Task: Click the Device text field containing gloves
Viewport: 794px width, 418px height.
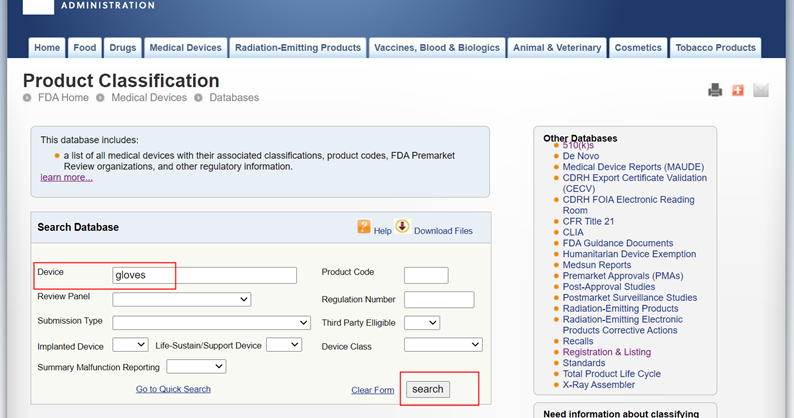Action: [205, 275]
